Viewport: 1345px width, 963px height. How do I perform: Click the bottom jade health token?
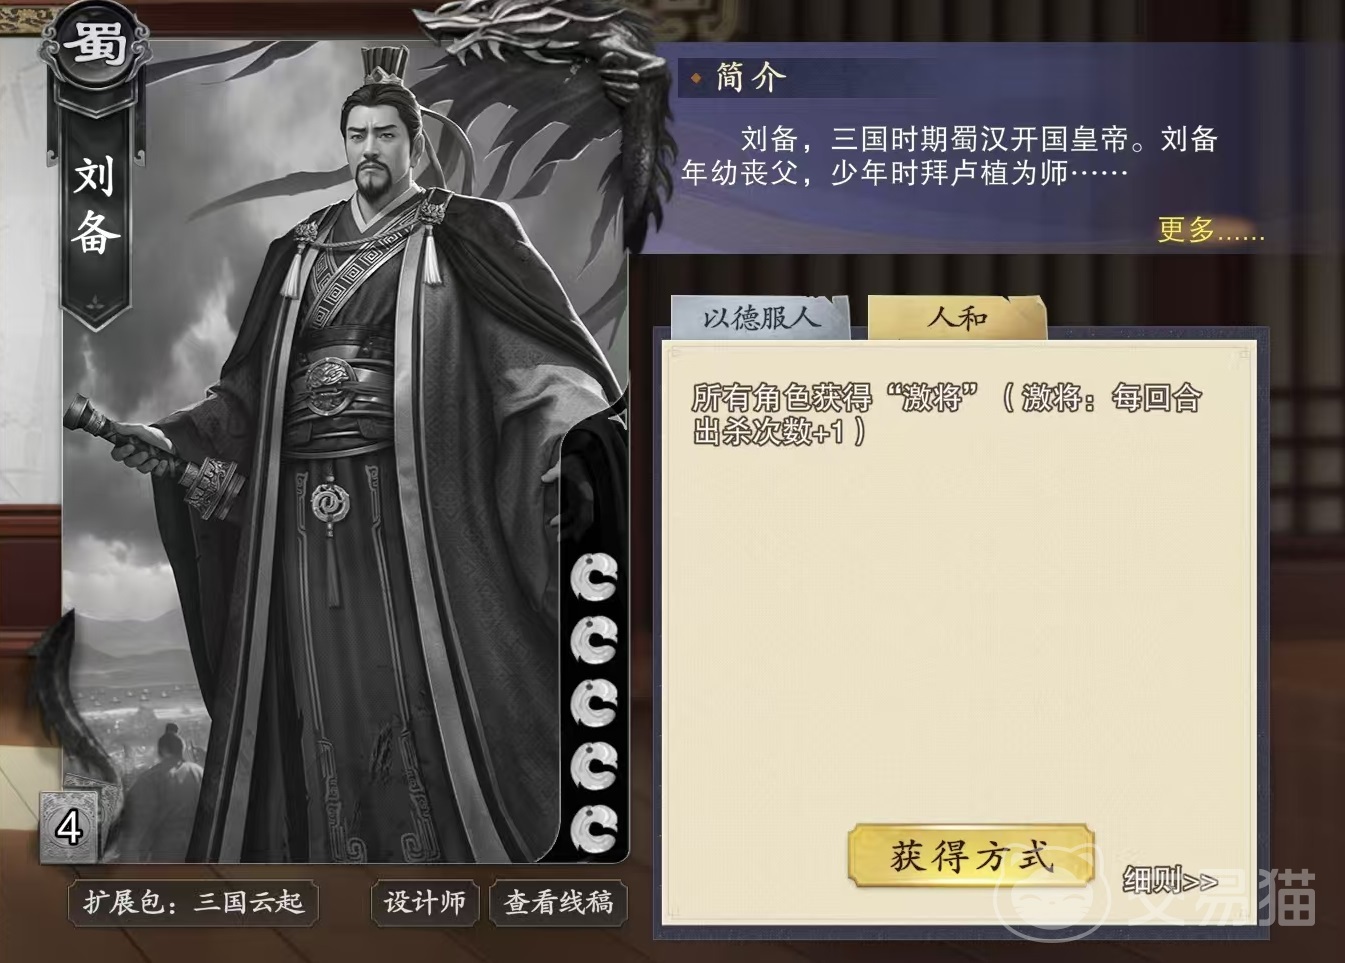pos(594,829)
